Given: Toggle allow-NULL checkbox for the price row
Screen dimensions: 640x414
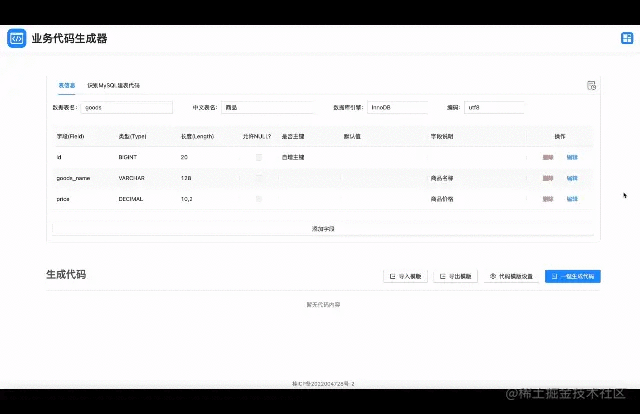Looking at the screenshot, I should [259, 199].
